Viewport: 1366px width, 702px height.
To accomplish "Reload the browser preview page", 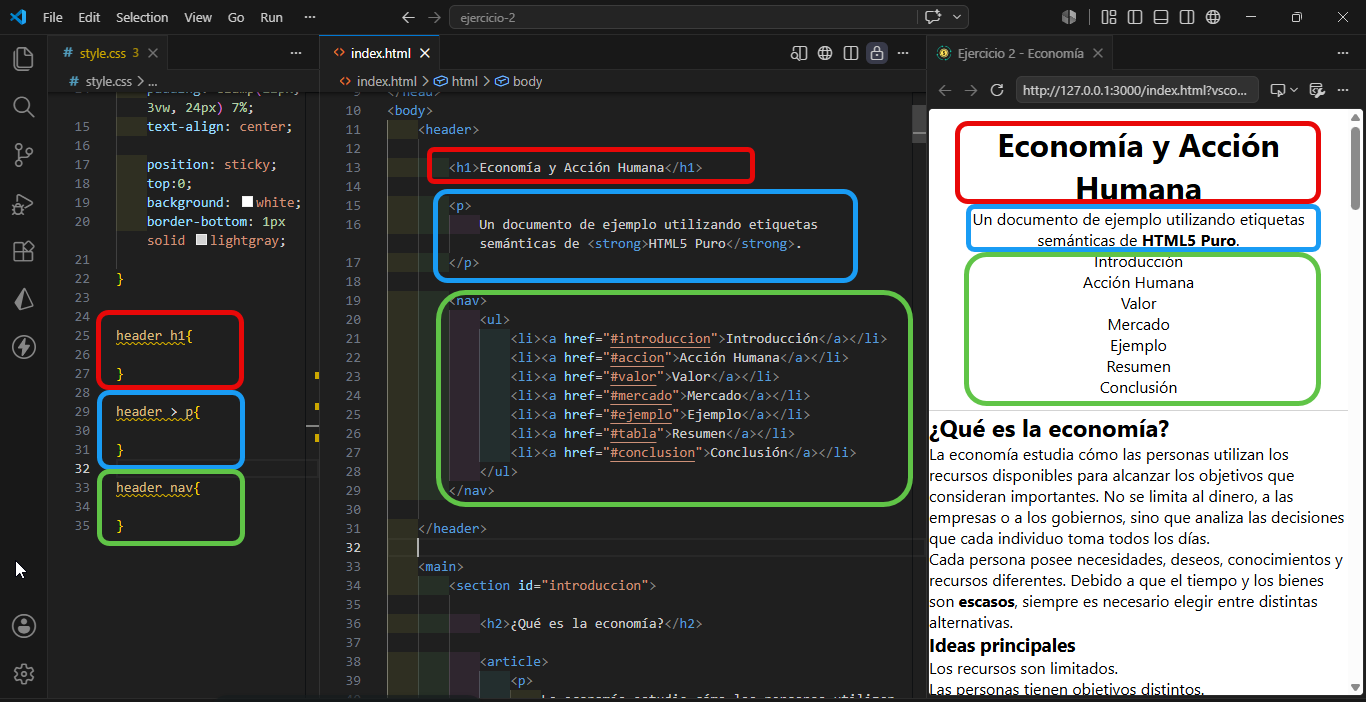I will pyautogui.click(x=996, y=91).
